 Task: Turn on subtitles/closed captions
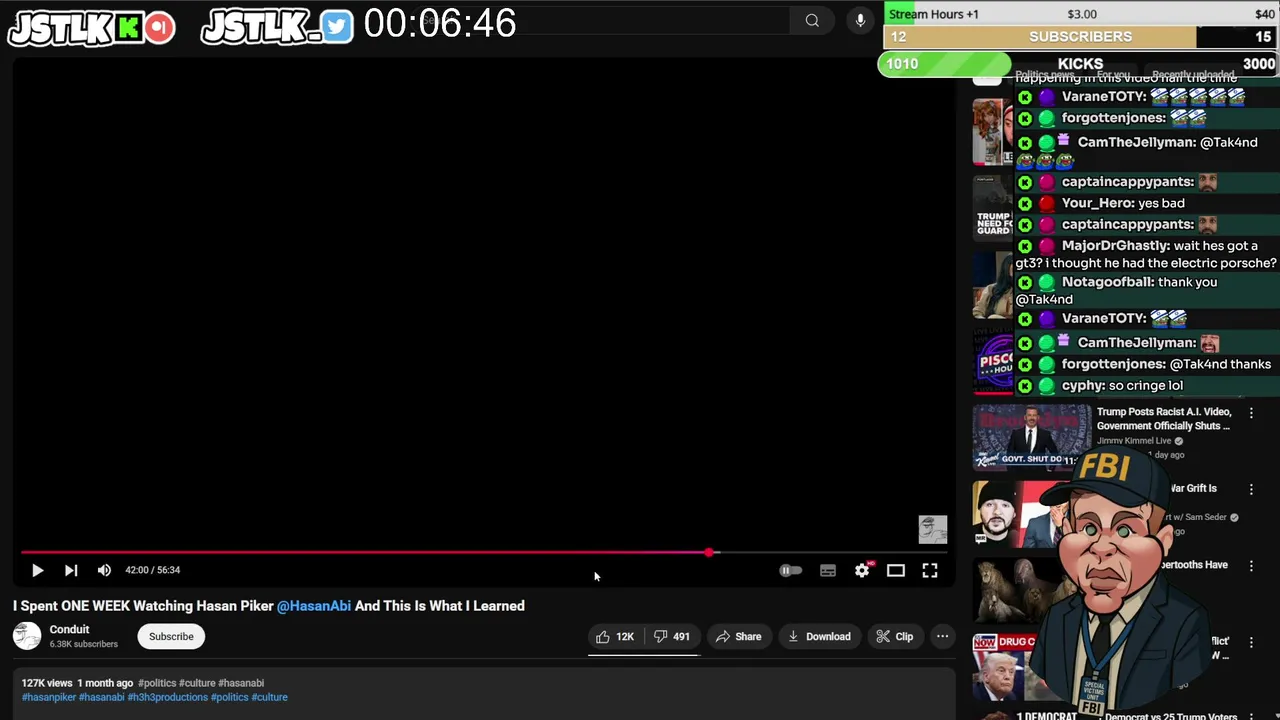tap(828, 570)
